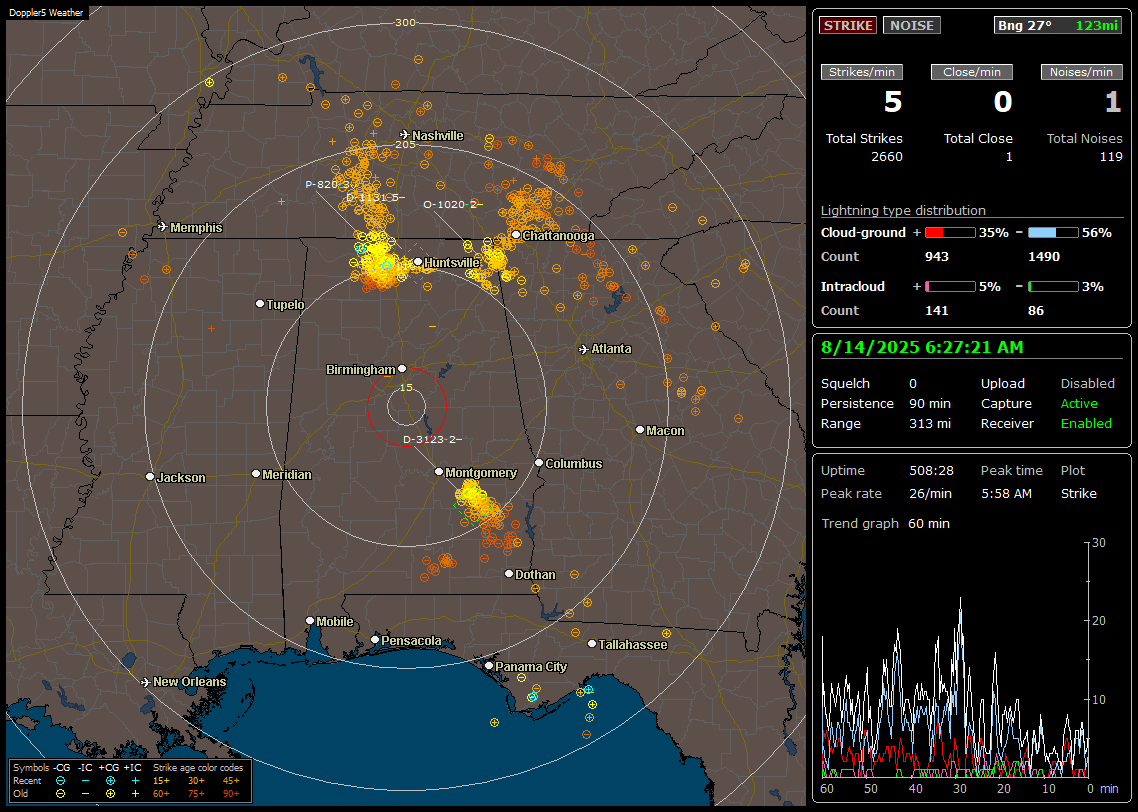Select the Tallahassee city marker
The width and height of the screenshot is (1138, 812).
592,644
